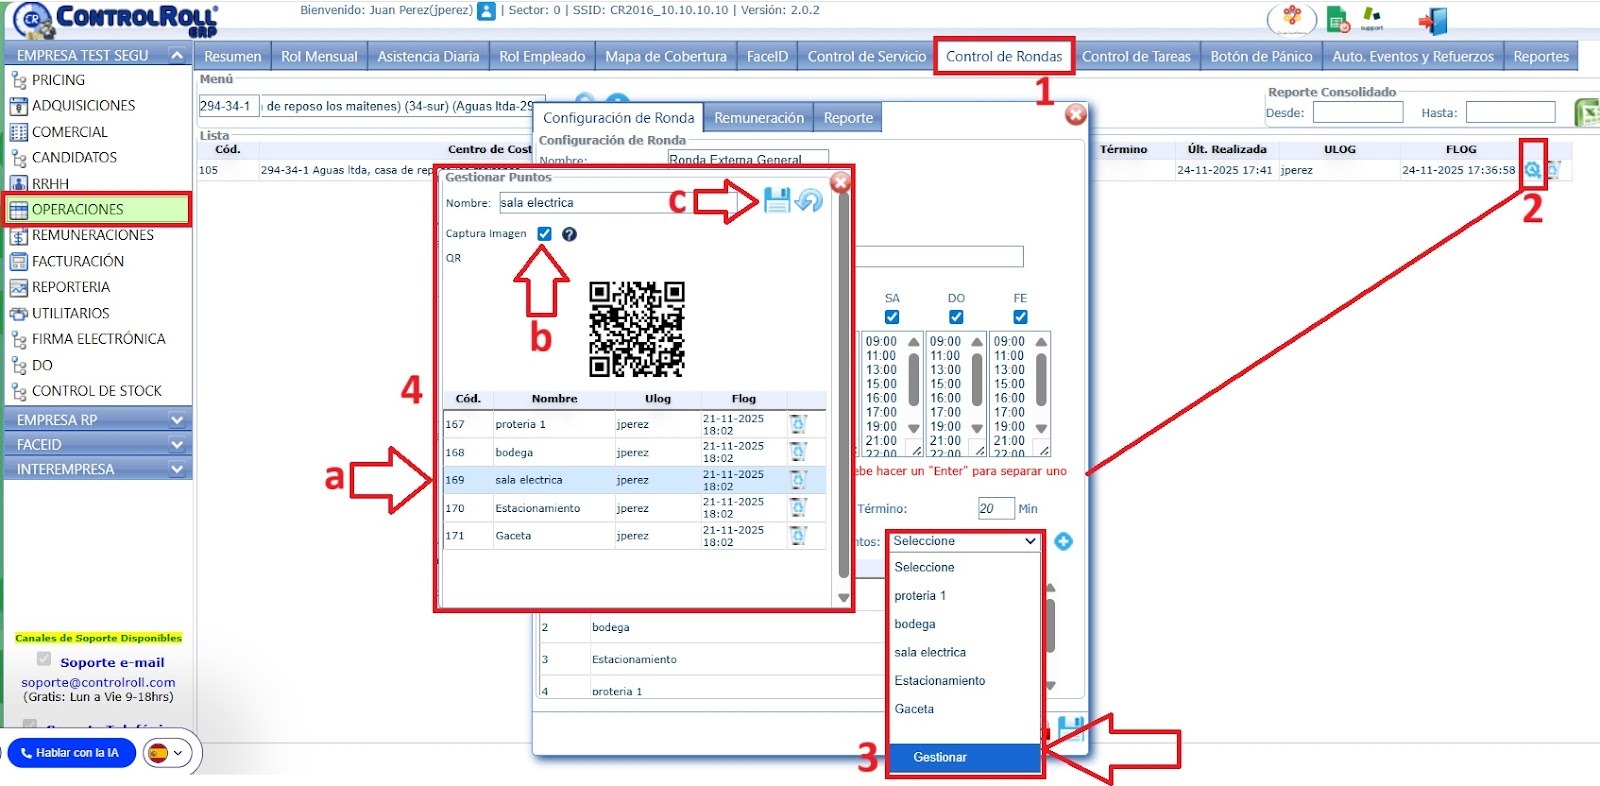Switch to the Control de Rondas tab
1600x786 pixels.
1003,56
